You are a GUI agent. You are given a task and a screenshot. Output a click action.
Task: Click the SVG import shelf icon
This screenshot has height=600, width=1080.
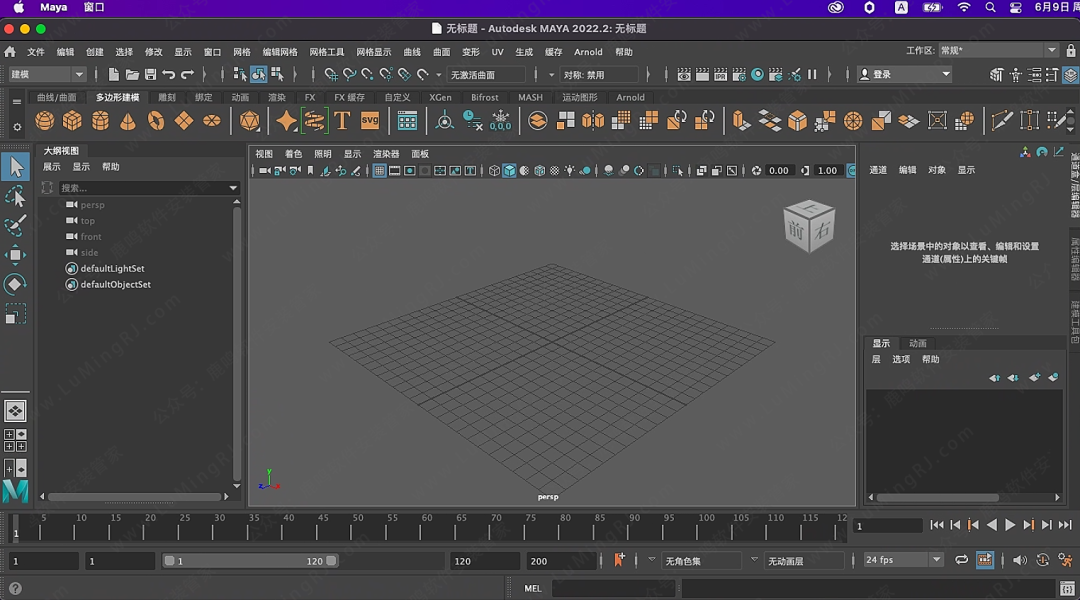370,121
